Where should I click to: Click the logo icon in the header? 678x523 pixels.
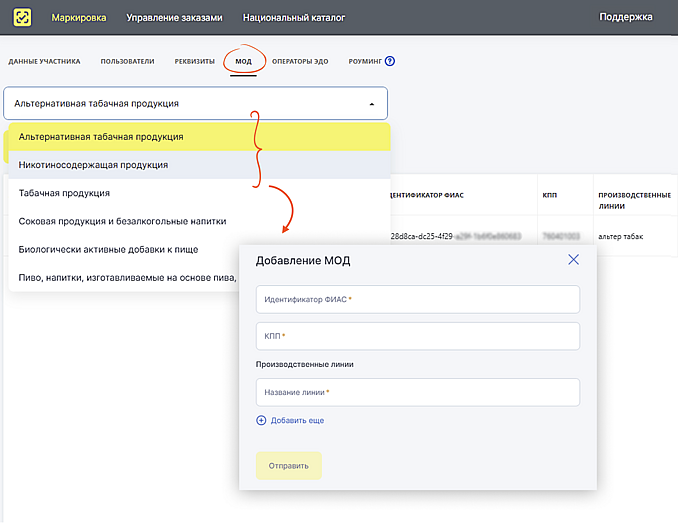21,17
